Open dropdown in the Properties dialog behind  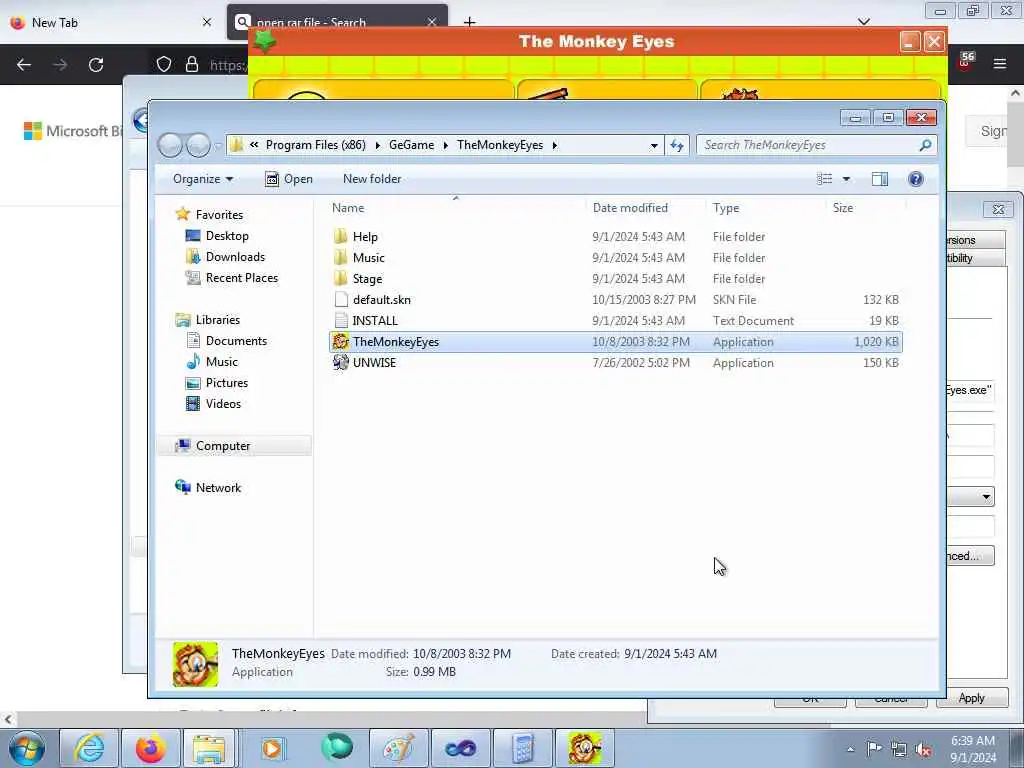pyautogui.click(x=986, y=497)
